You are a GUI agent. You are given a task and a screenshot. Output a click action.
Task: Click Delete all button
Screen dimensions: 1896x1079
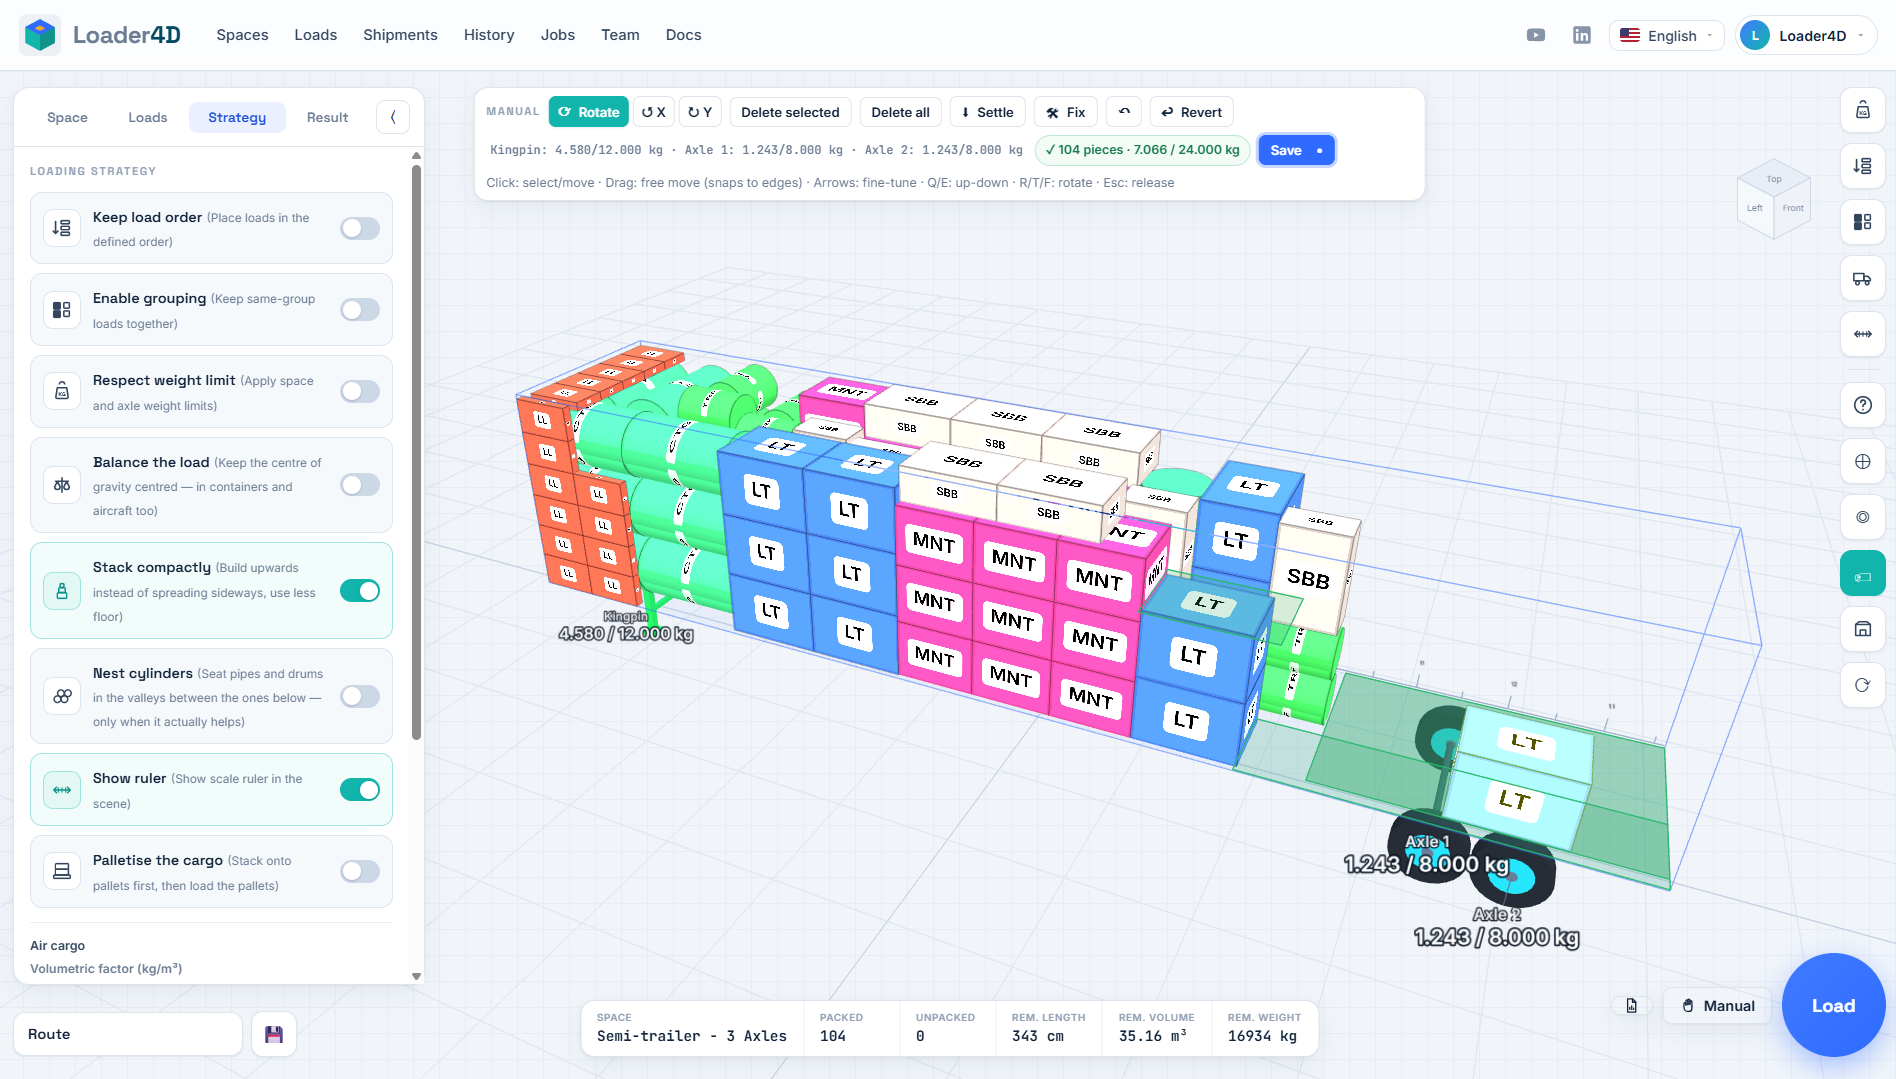coord(900,112)
